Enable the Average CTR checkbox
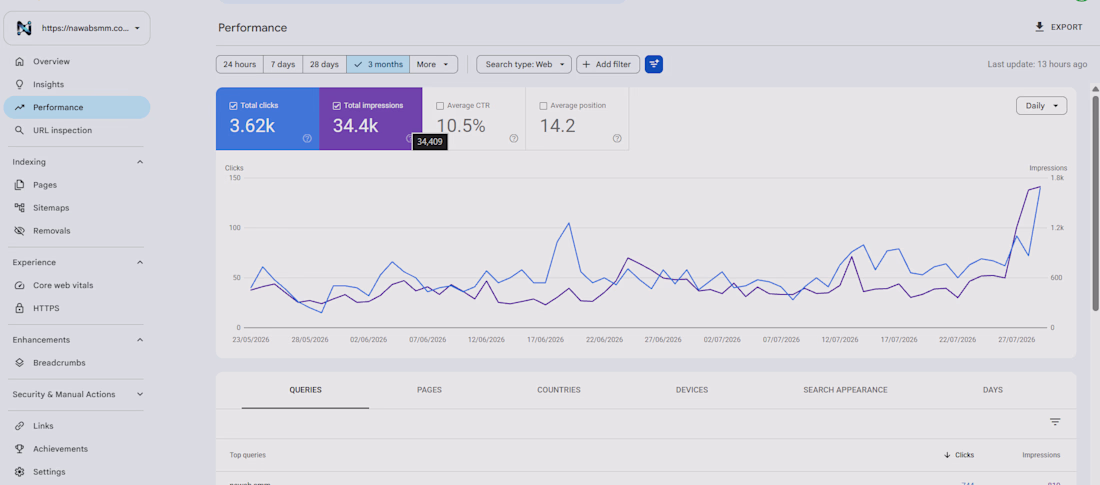The width and height of the screenshot is (1100, 485). 440,106
